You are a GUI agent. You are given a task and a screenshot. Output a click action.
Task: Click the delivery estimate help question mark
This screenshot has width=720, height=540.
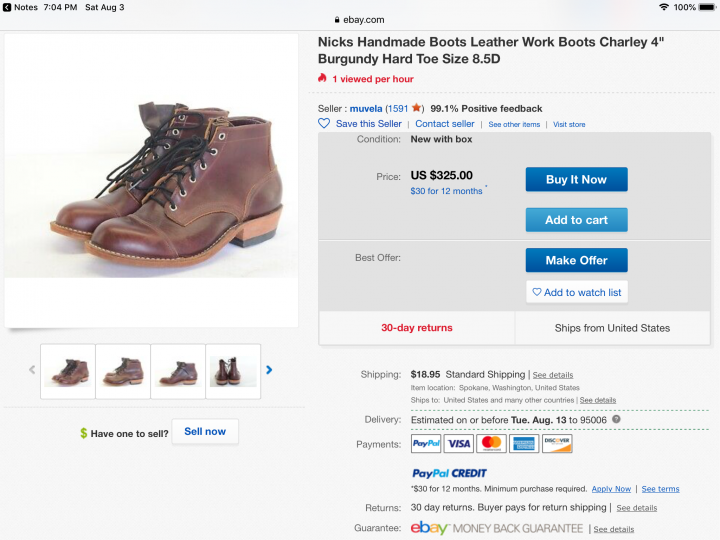click(x=616, y=419)
